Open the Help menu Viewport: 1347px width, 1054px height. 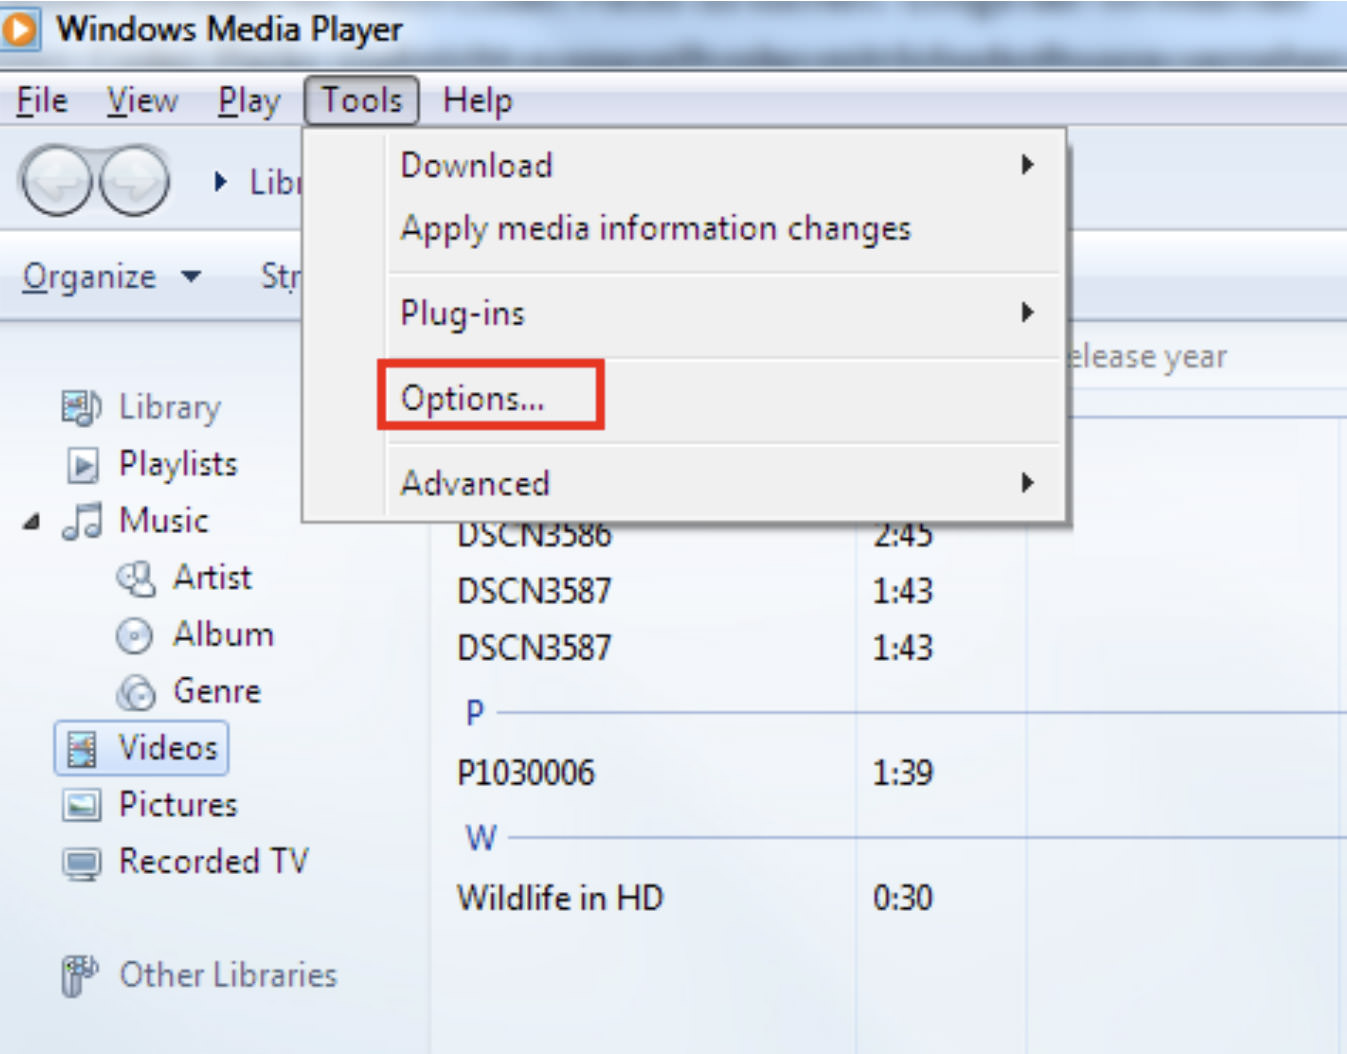[x=477, y=100]
